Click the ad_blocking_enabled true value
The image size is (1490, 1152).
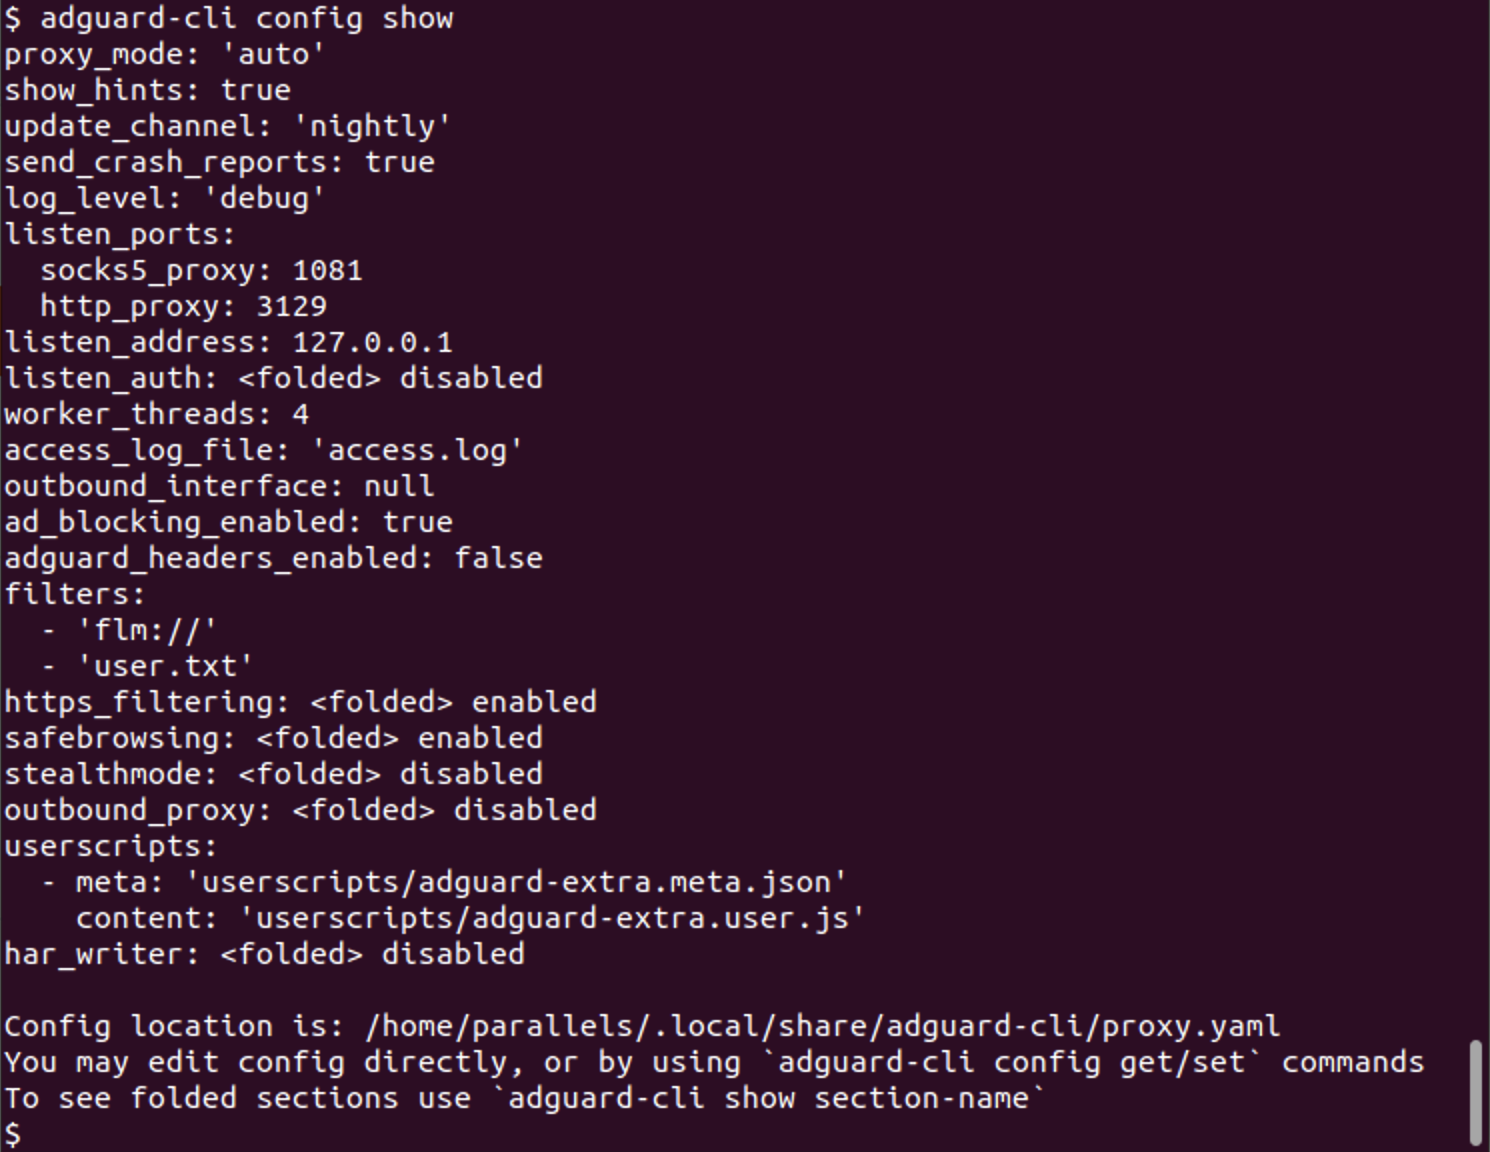pos(417,522)
